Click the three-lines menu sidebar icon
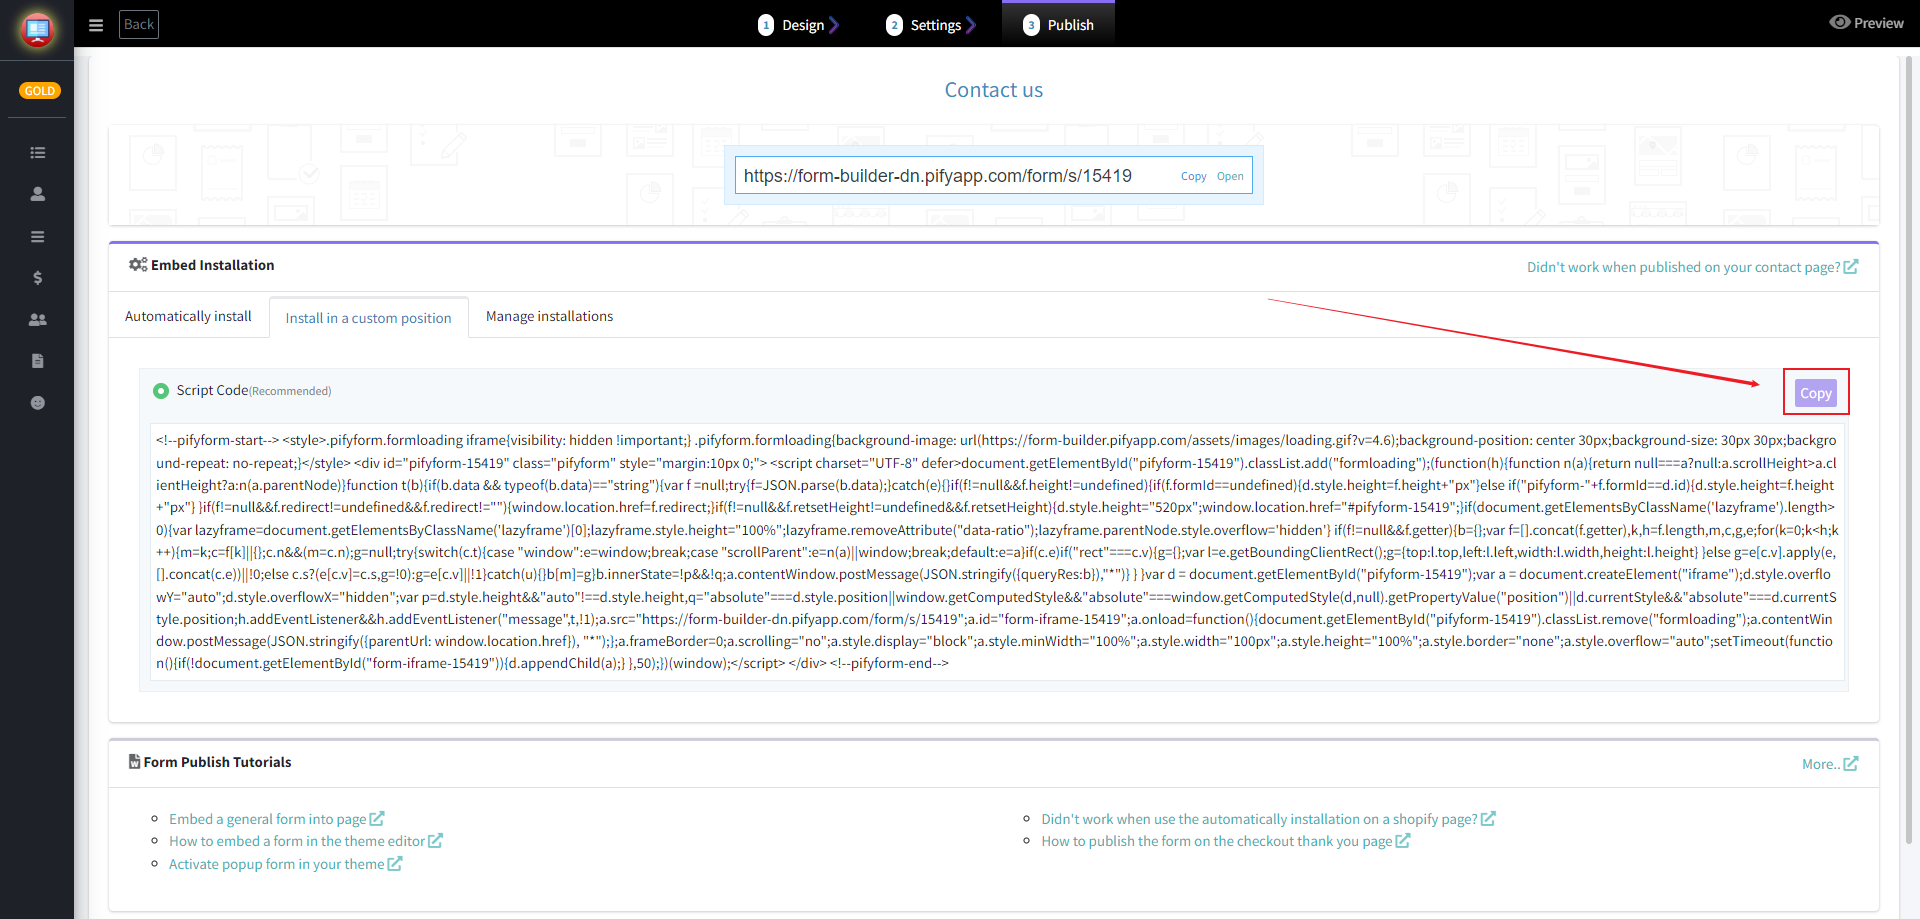The height and width of the screenshot is (919, 1920). point(38,237)
